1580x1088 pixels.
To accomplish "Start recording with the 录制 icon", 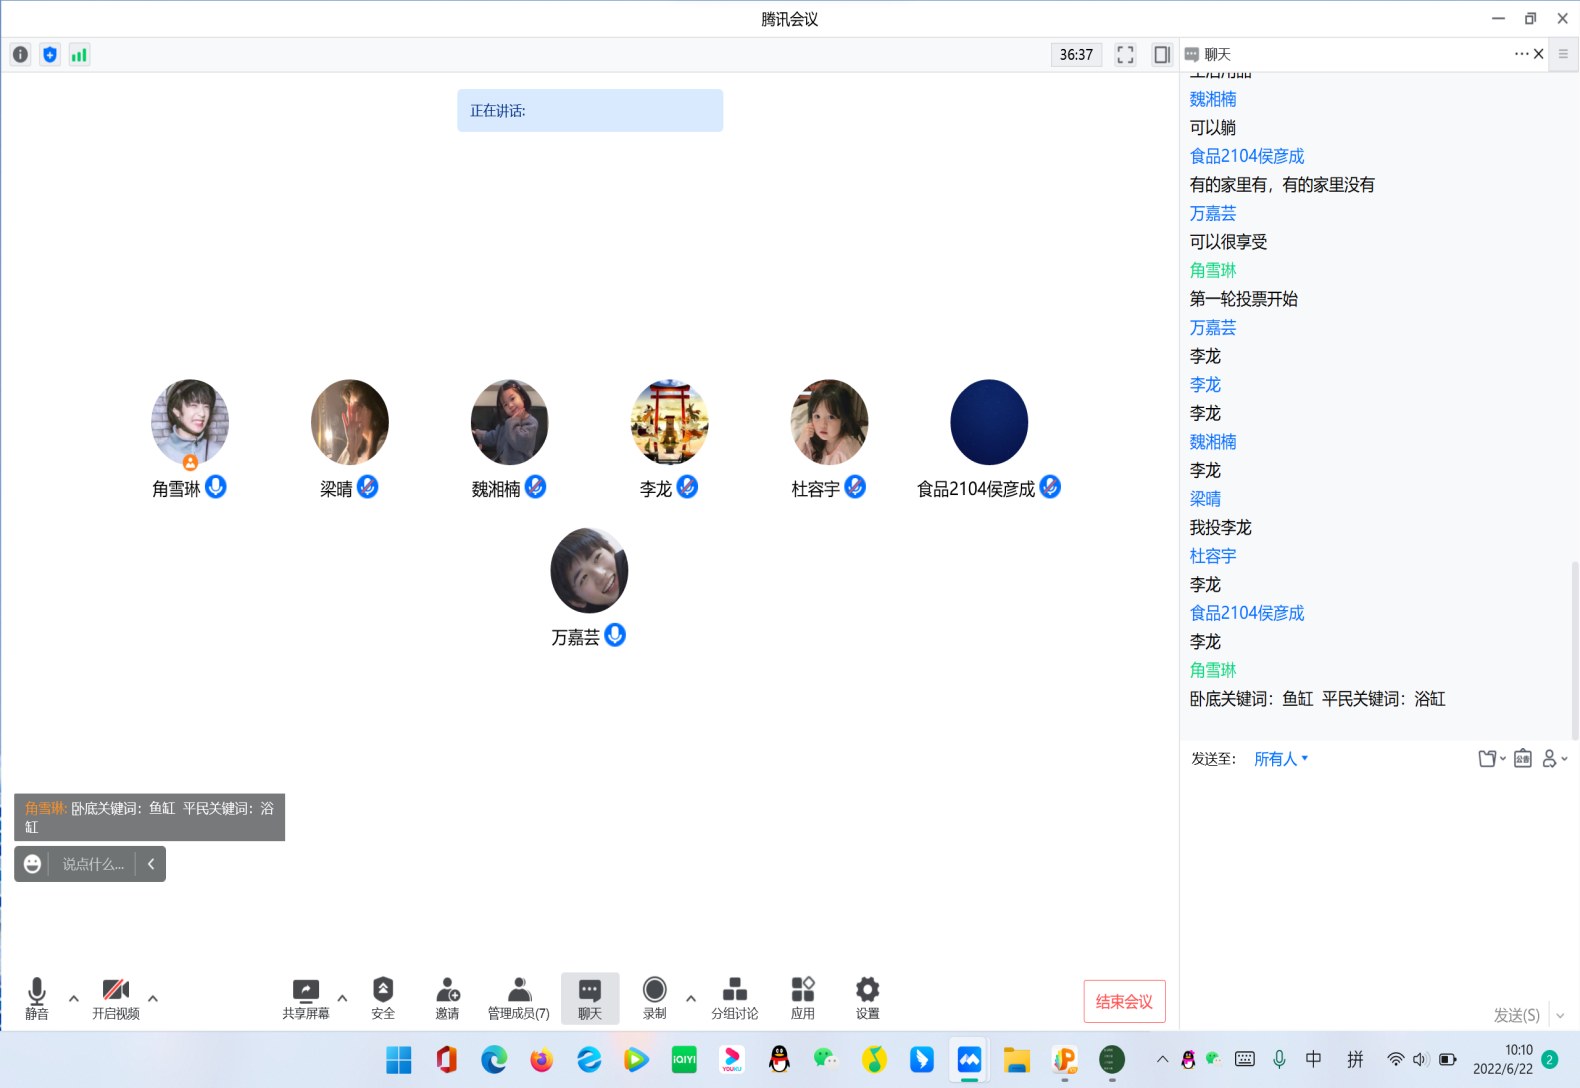I will pyautogui.click(x=654, y=997).
